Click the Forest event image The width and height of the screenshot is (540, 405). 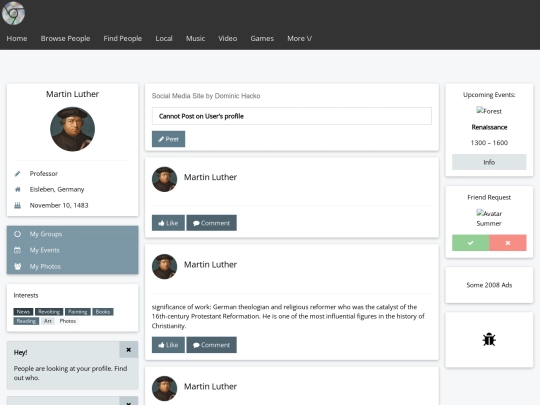click(489, 111)
